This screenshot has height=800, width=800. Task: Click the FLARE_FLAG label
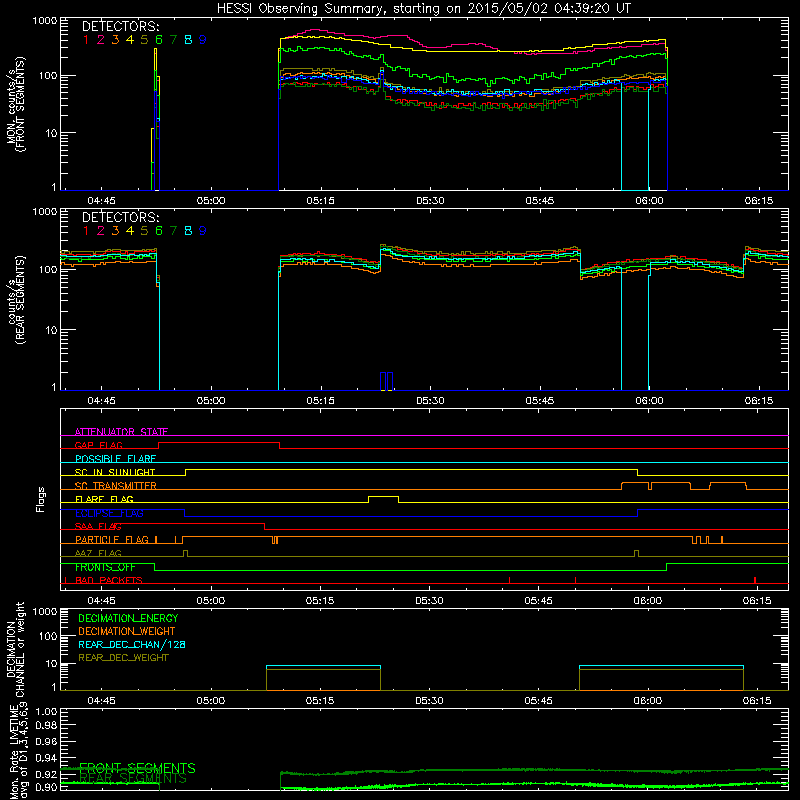(104, 499)
